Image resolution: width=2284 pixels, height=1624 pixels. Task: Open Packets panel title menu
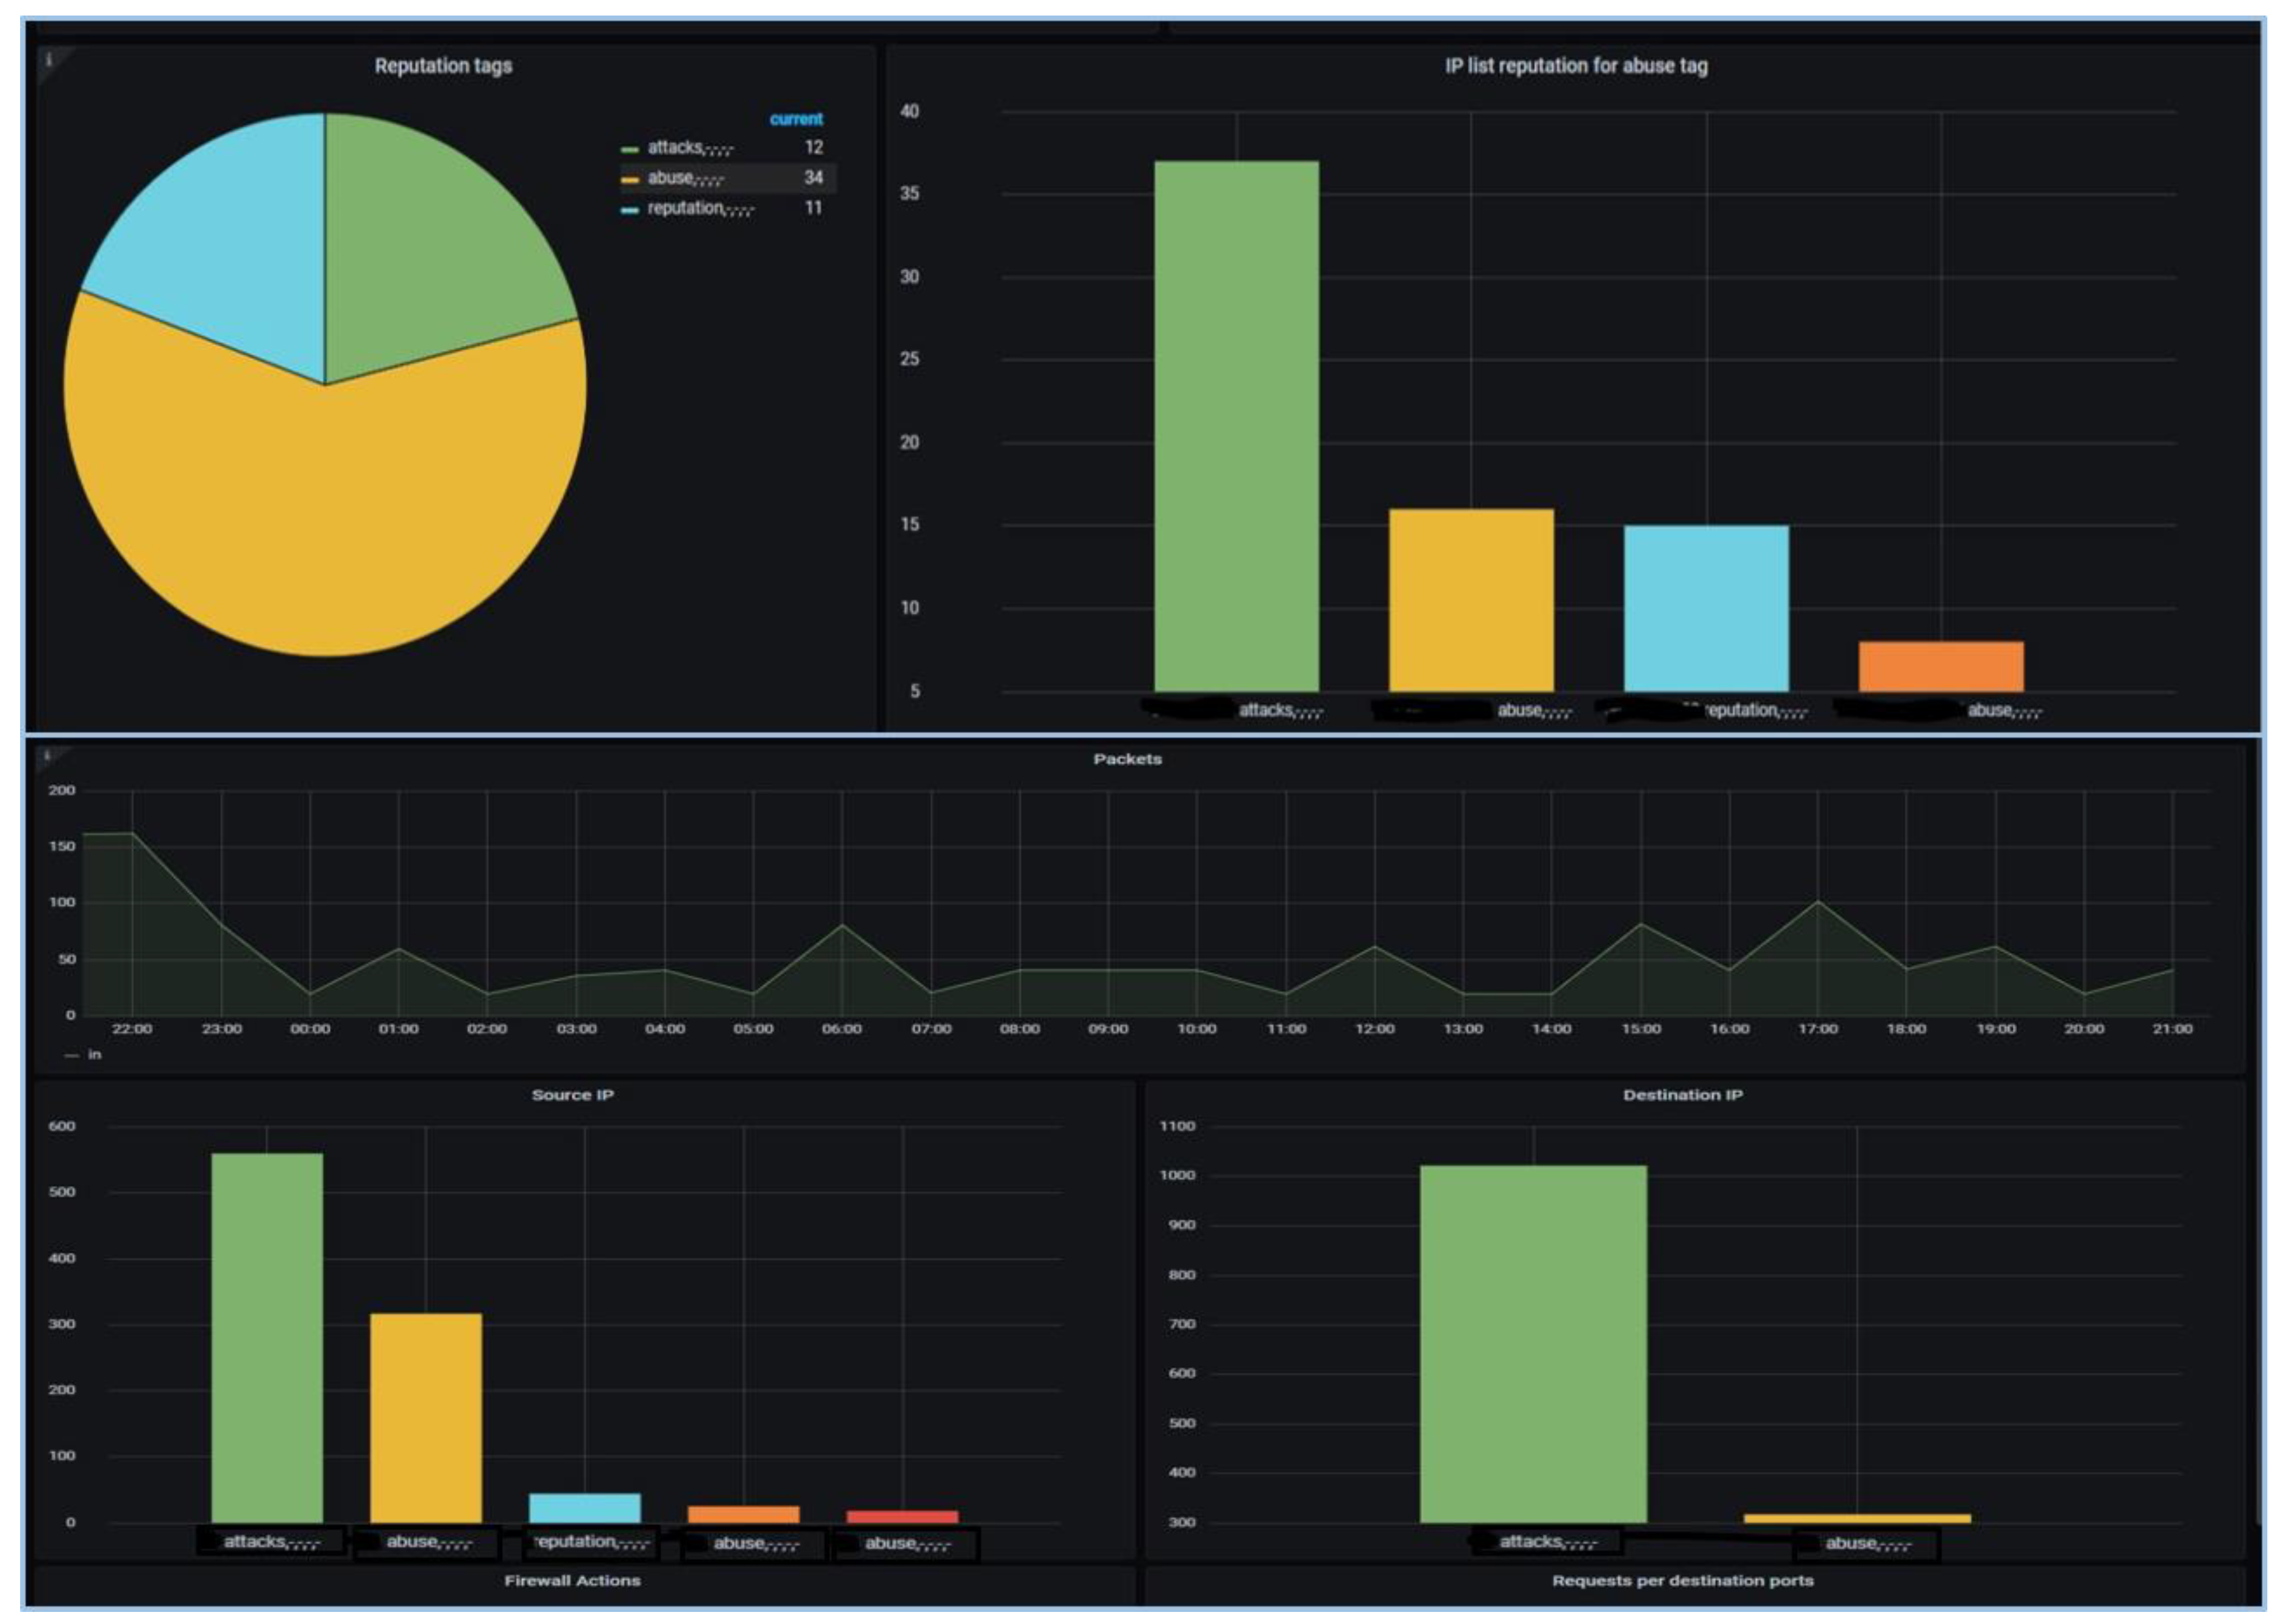pyautogui.click(x=1127, y=759)
